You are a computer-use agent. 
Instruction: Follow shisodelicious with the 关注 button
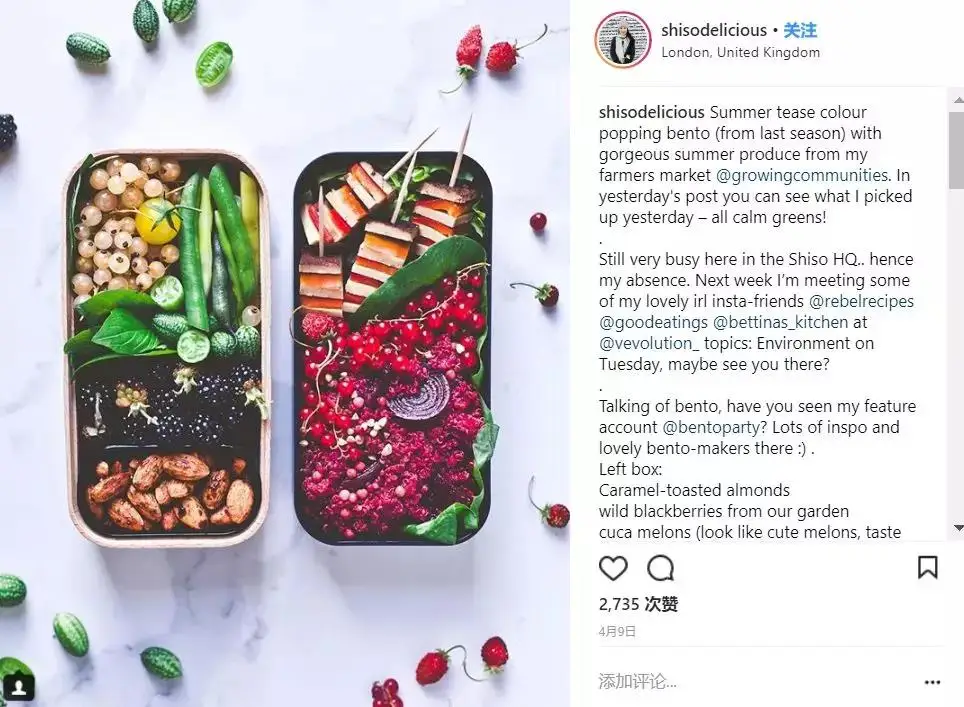coord(800,30)
